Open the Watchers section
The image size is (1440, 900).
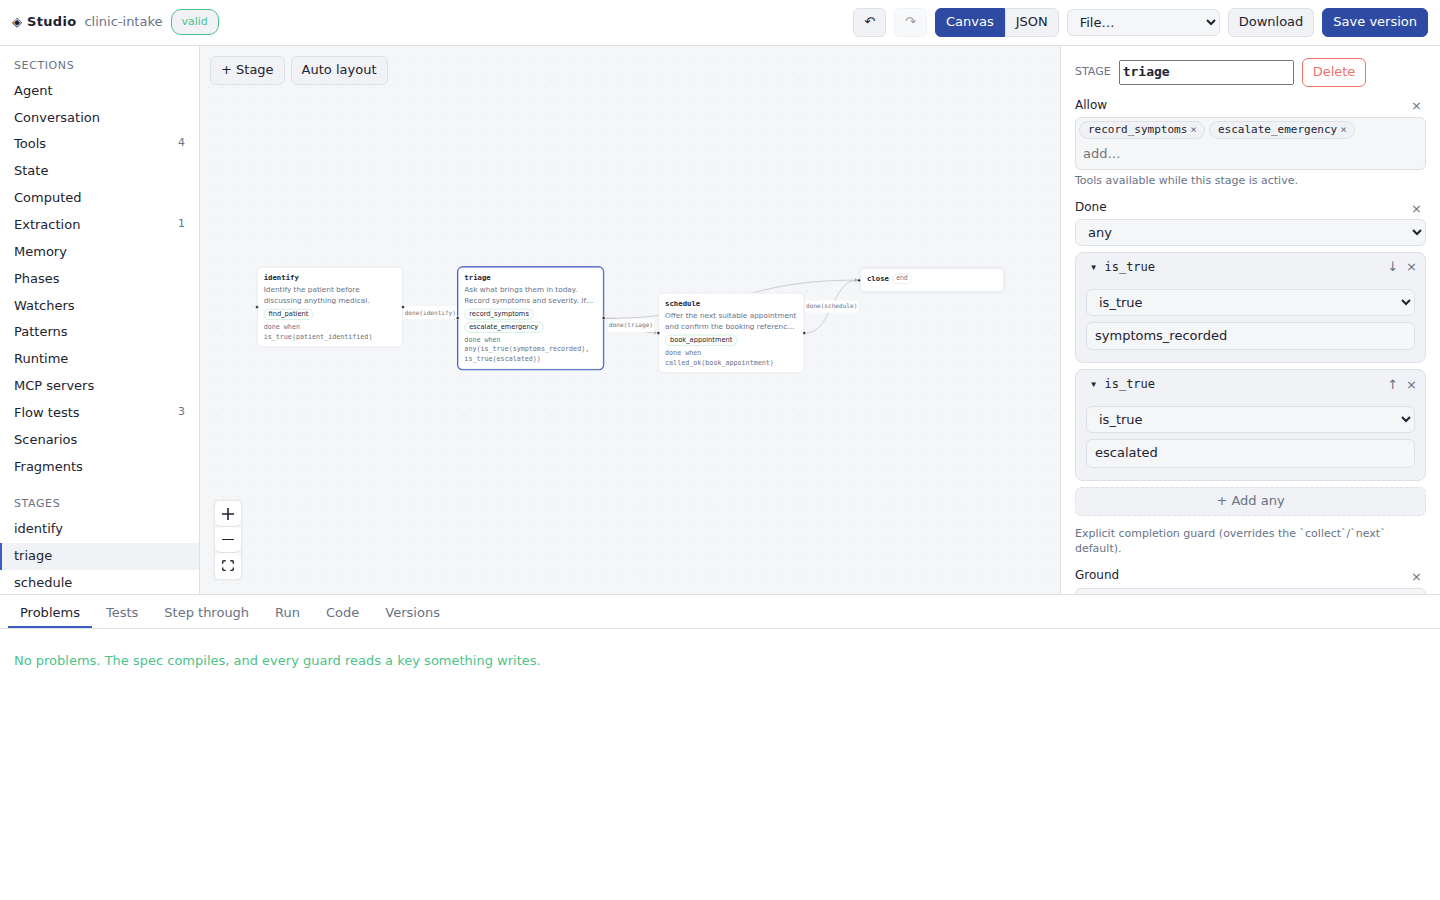tap(99, 305)
